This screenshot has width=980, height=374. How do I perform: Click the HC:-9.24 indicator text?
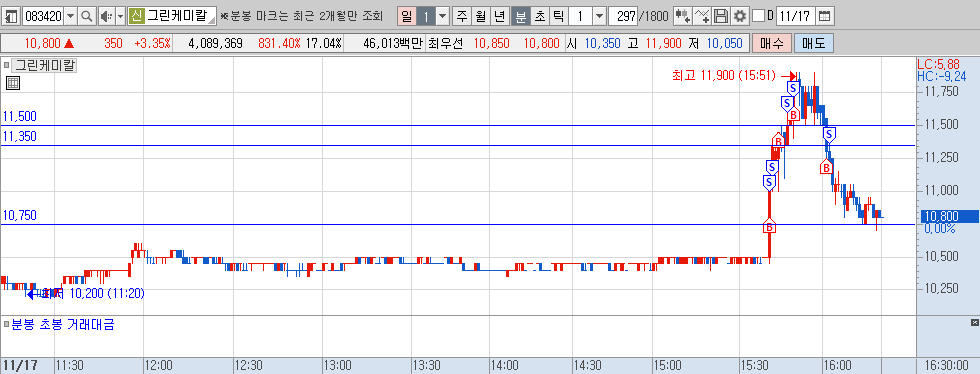click(x=942, y=76)
